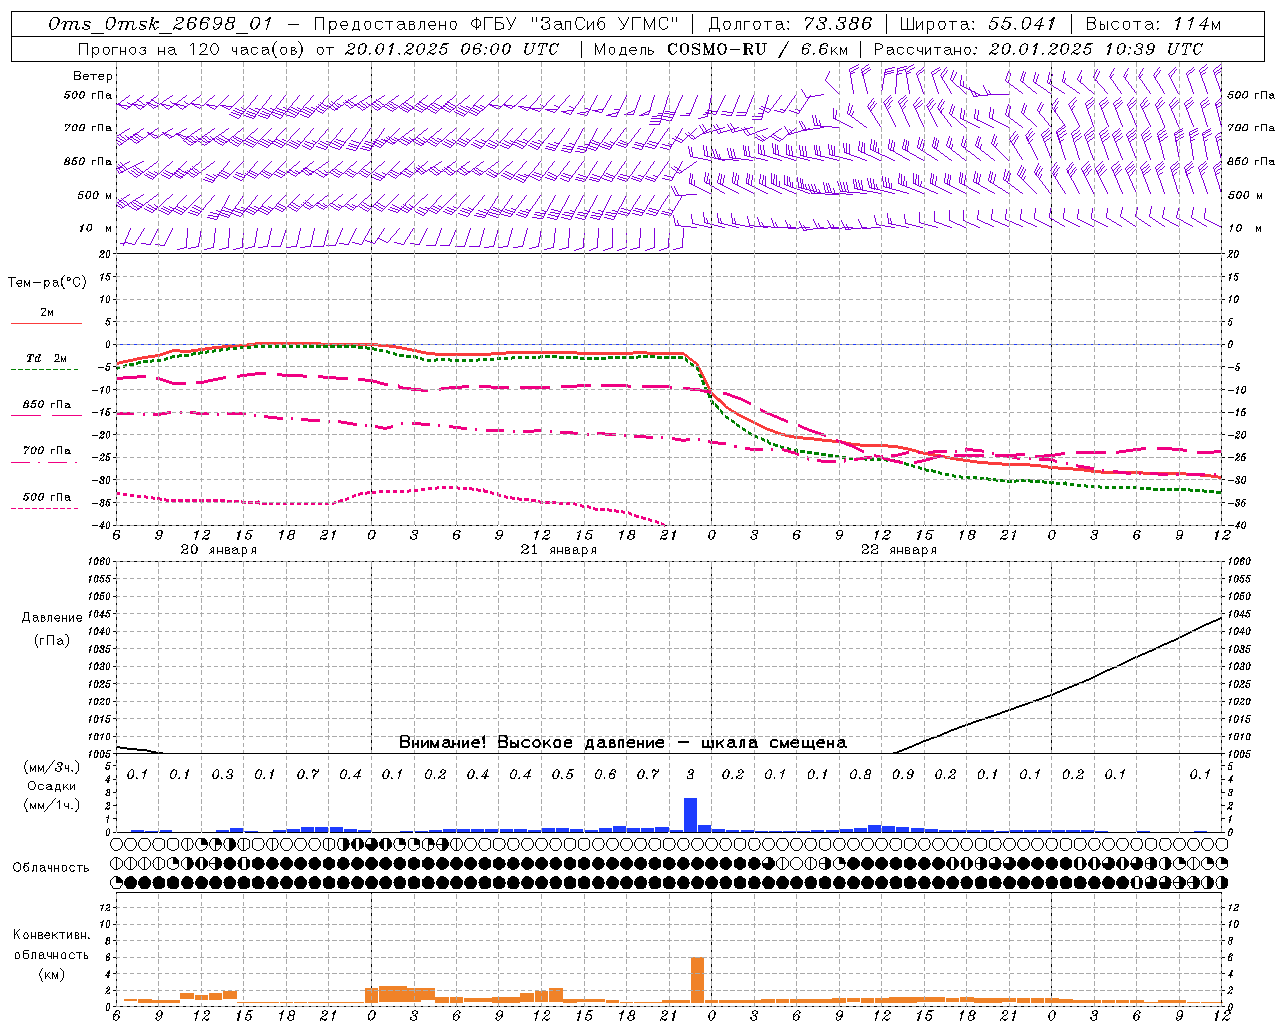1280x1024 pixels.
Task: Click the station title Oms_Omsk_26698_01
Action: [160, 24]
